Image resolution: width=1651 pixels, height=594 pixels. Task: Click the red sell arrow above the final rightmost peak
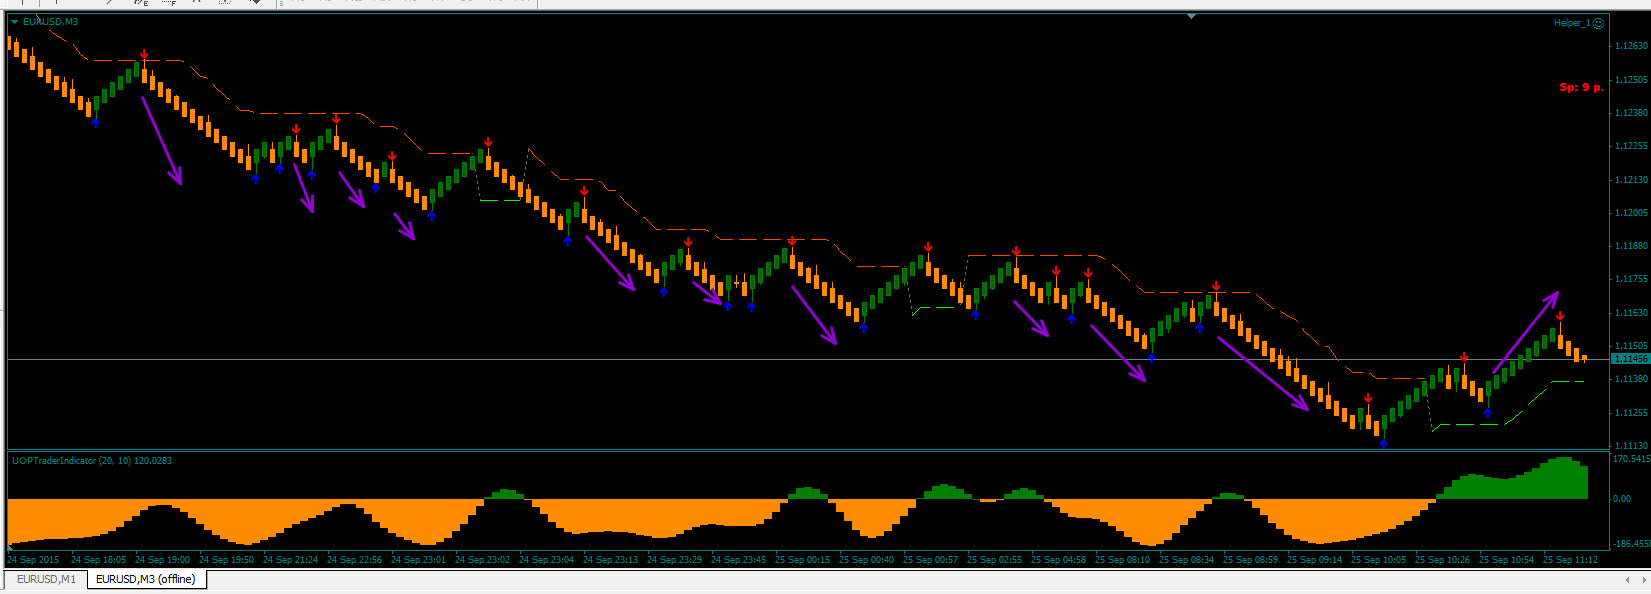click(x=1560, y=316)
